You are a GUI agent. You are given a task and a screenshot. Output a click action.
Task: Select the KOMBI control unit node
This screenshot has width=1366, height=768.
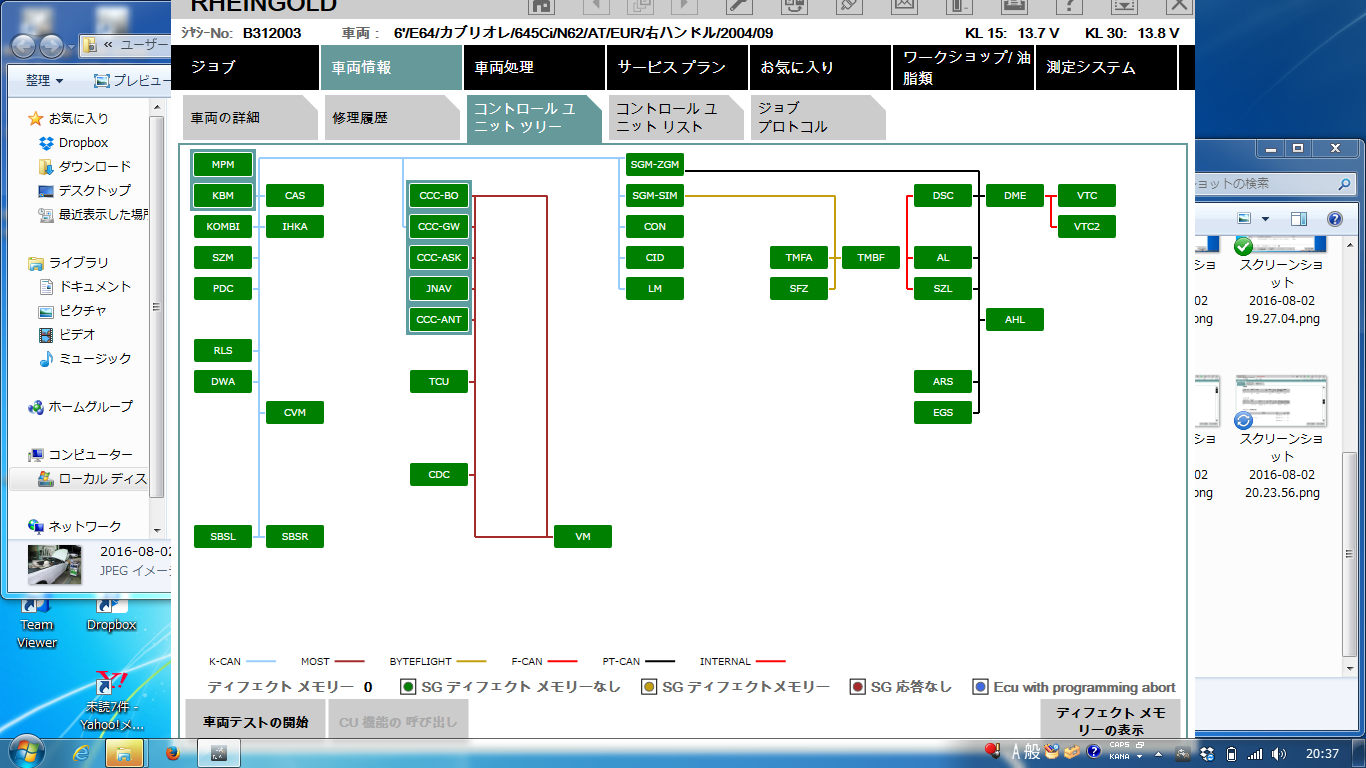(x=223, y=227)
